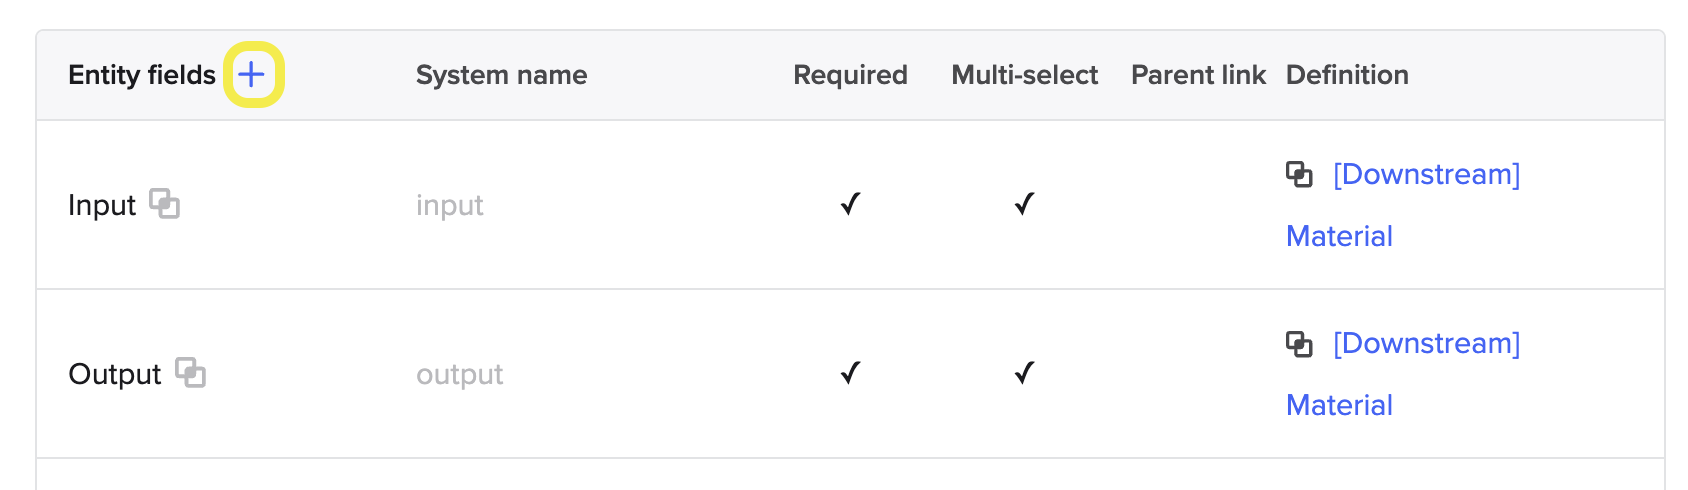Click the link icon beside Input field name
Screen dimensions: 1688x490
tap(164, 203)
